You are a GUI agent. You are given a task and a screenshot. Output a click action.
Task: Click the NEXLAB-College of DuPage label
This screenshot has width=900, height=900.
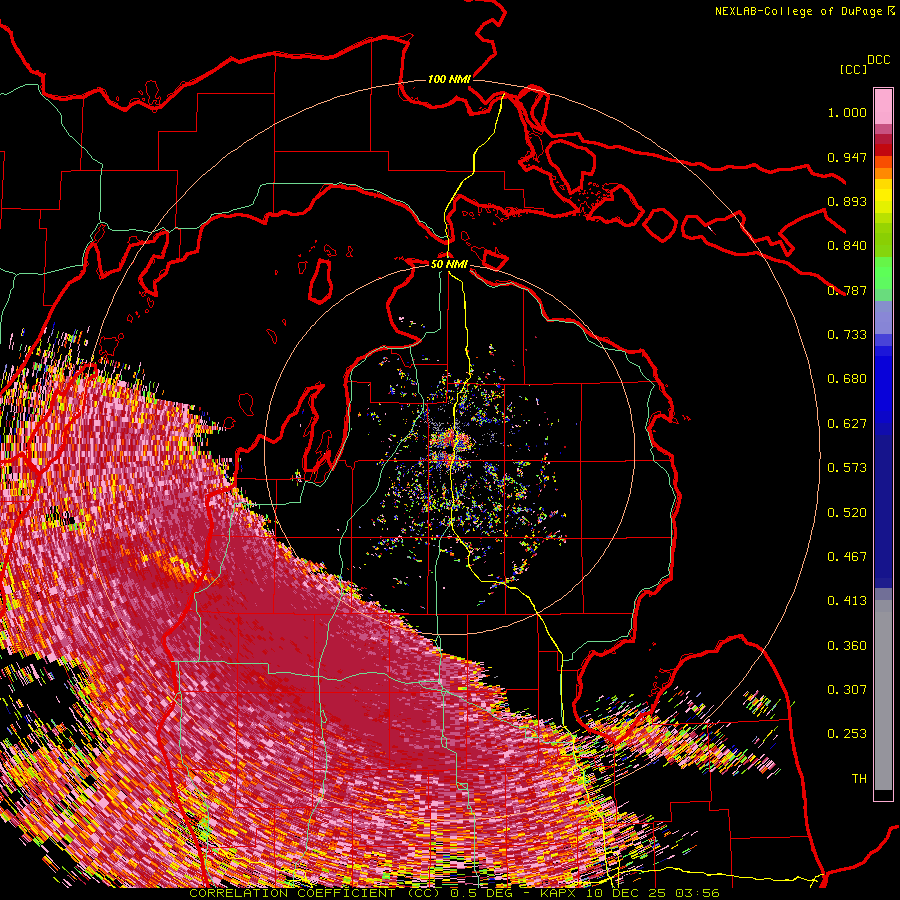click(x=798, y=11)
